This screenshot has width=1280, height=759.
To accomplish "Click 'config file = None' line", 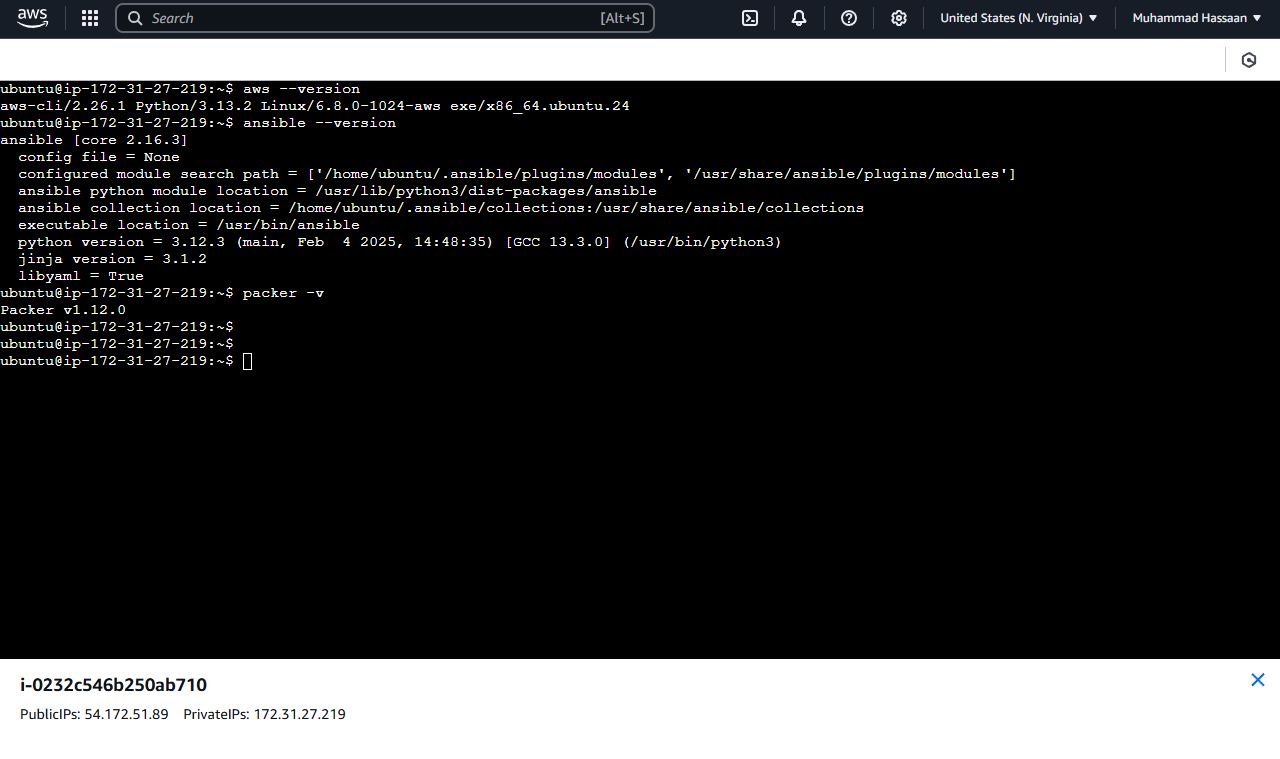I will [x=99, y=157].
